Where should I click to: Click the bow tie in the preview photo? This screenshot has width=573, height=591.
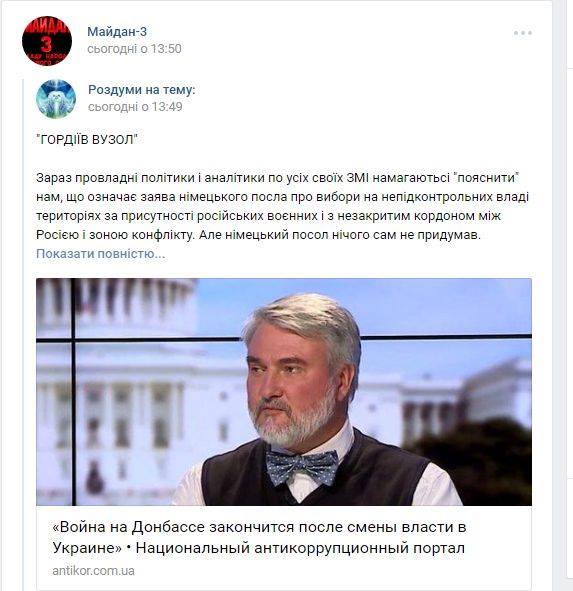(302, 468)
